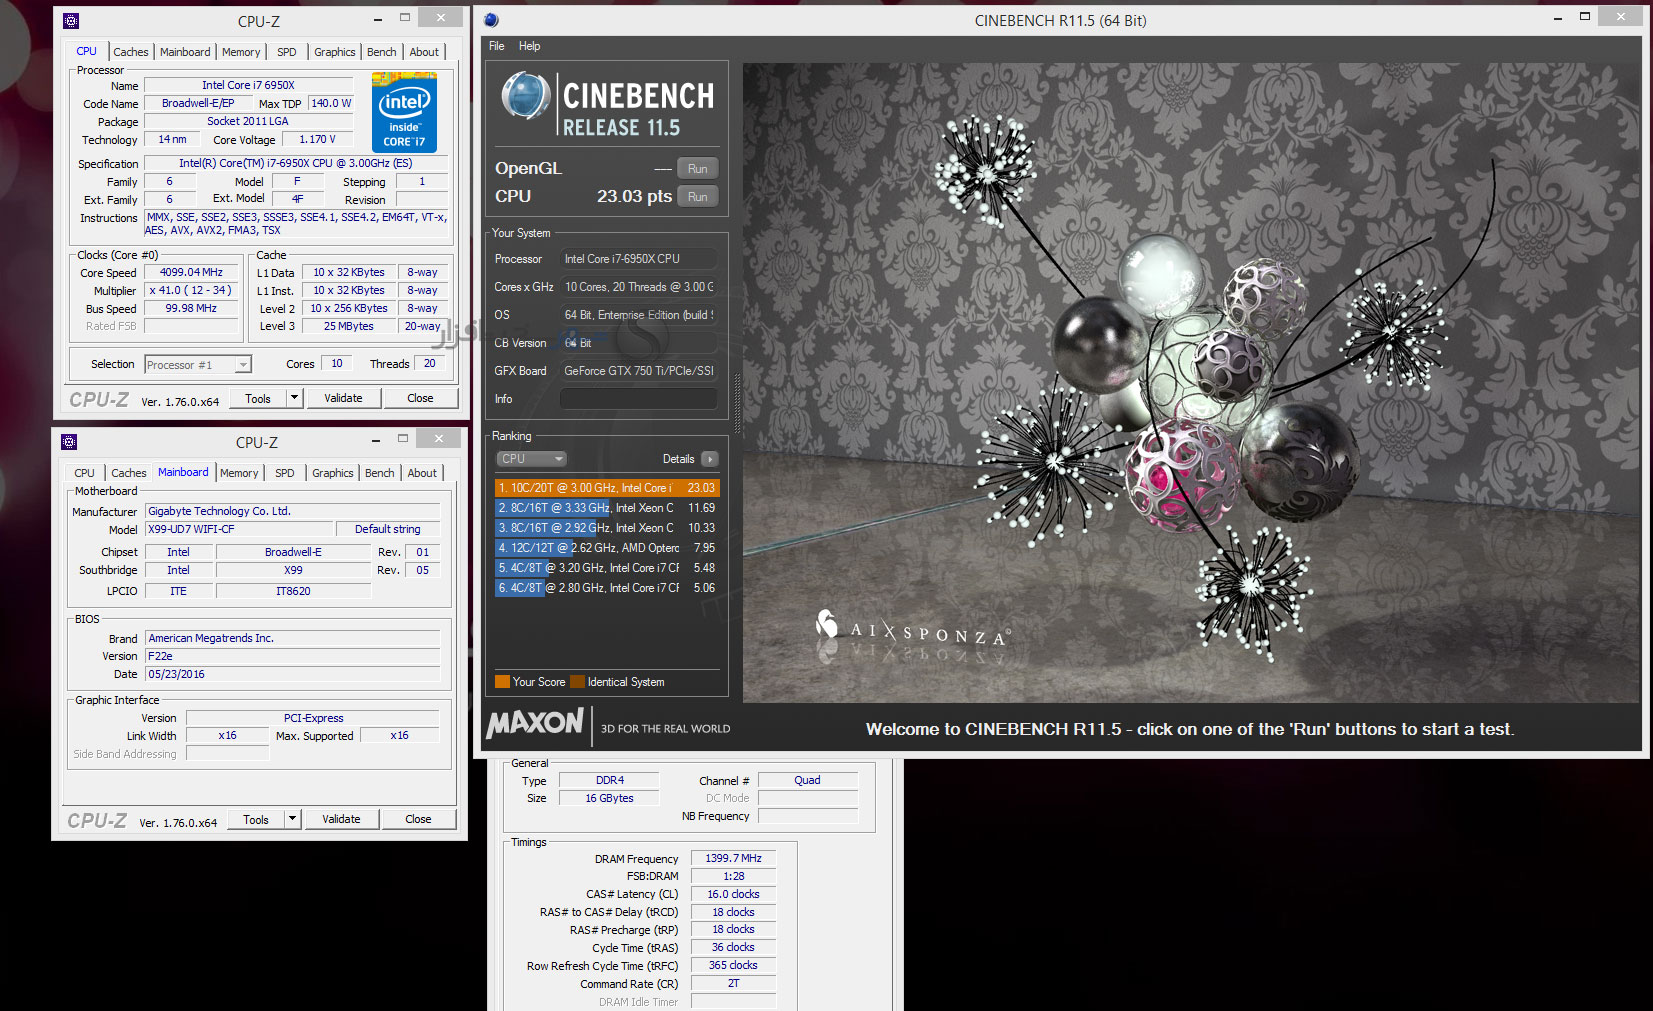Switch to the Caches tab in upper CPU-Z
This screenshot has height=1011, width=1653.
[130, 52]
